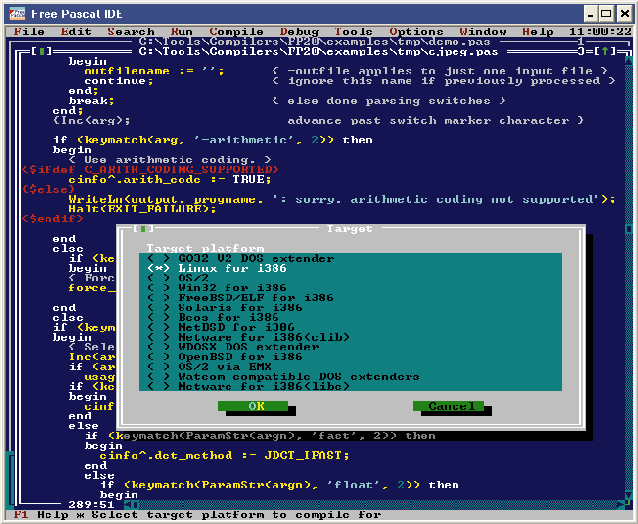Click the zoom arrow of the cjpeg.pas window
This screenshot has height=524, width=638.
tap(606, 49)
